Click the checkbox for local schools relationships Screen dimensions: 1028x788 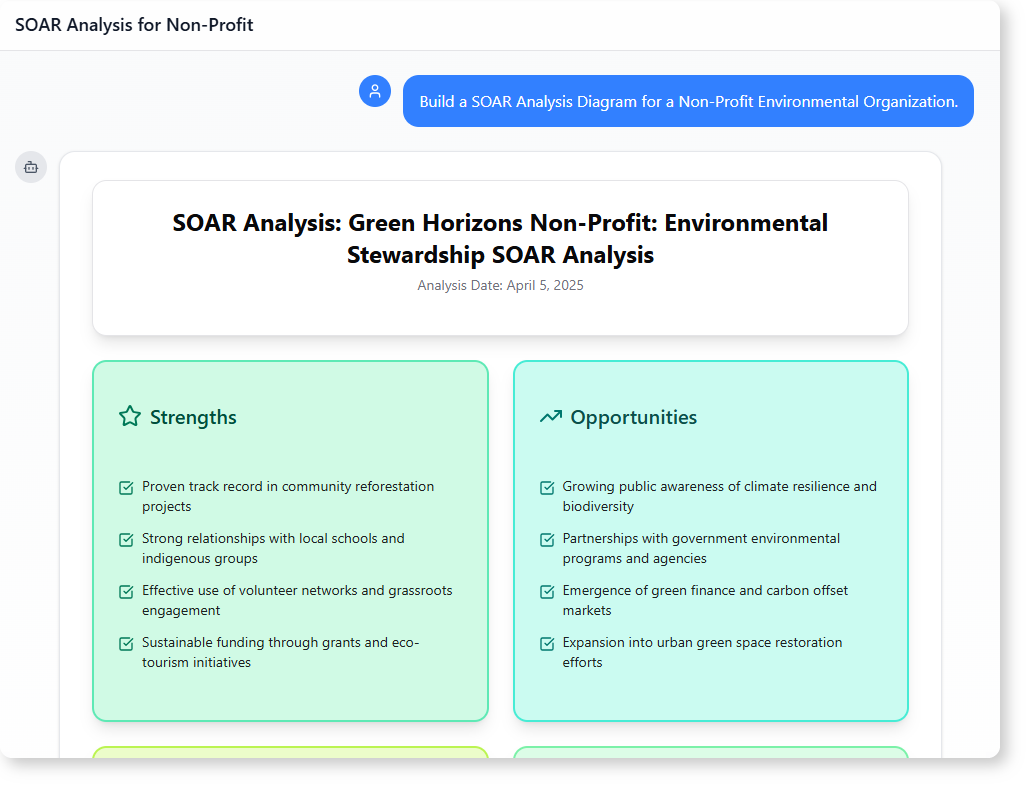tap(126, 540)
